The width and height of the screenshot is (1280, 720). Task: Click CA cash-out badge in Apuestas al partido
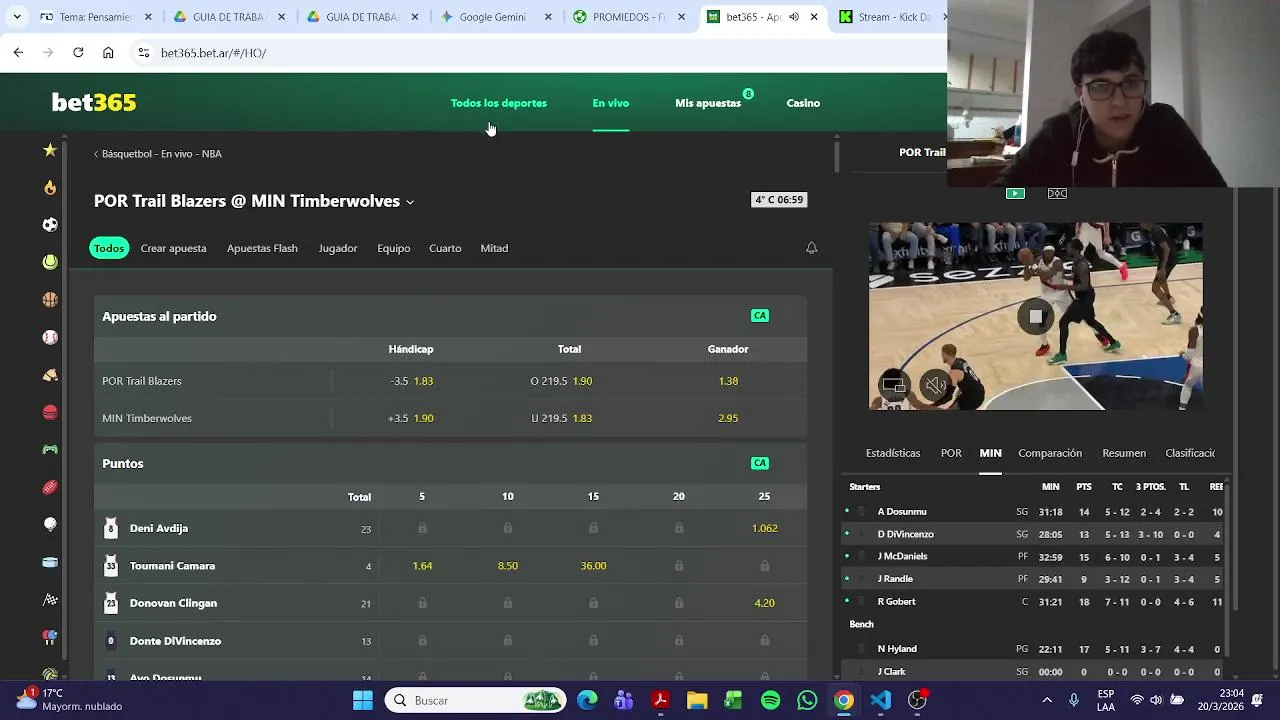[760, 316]
